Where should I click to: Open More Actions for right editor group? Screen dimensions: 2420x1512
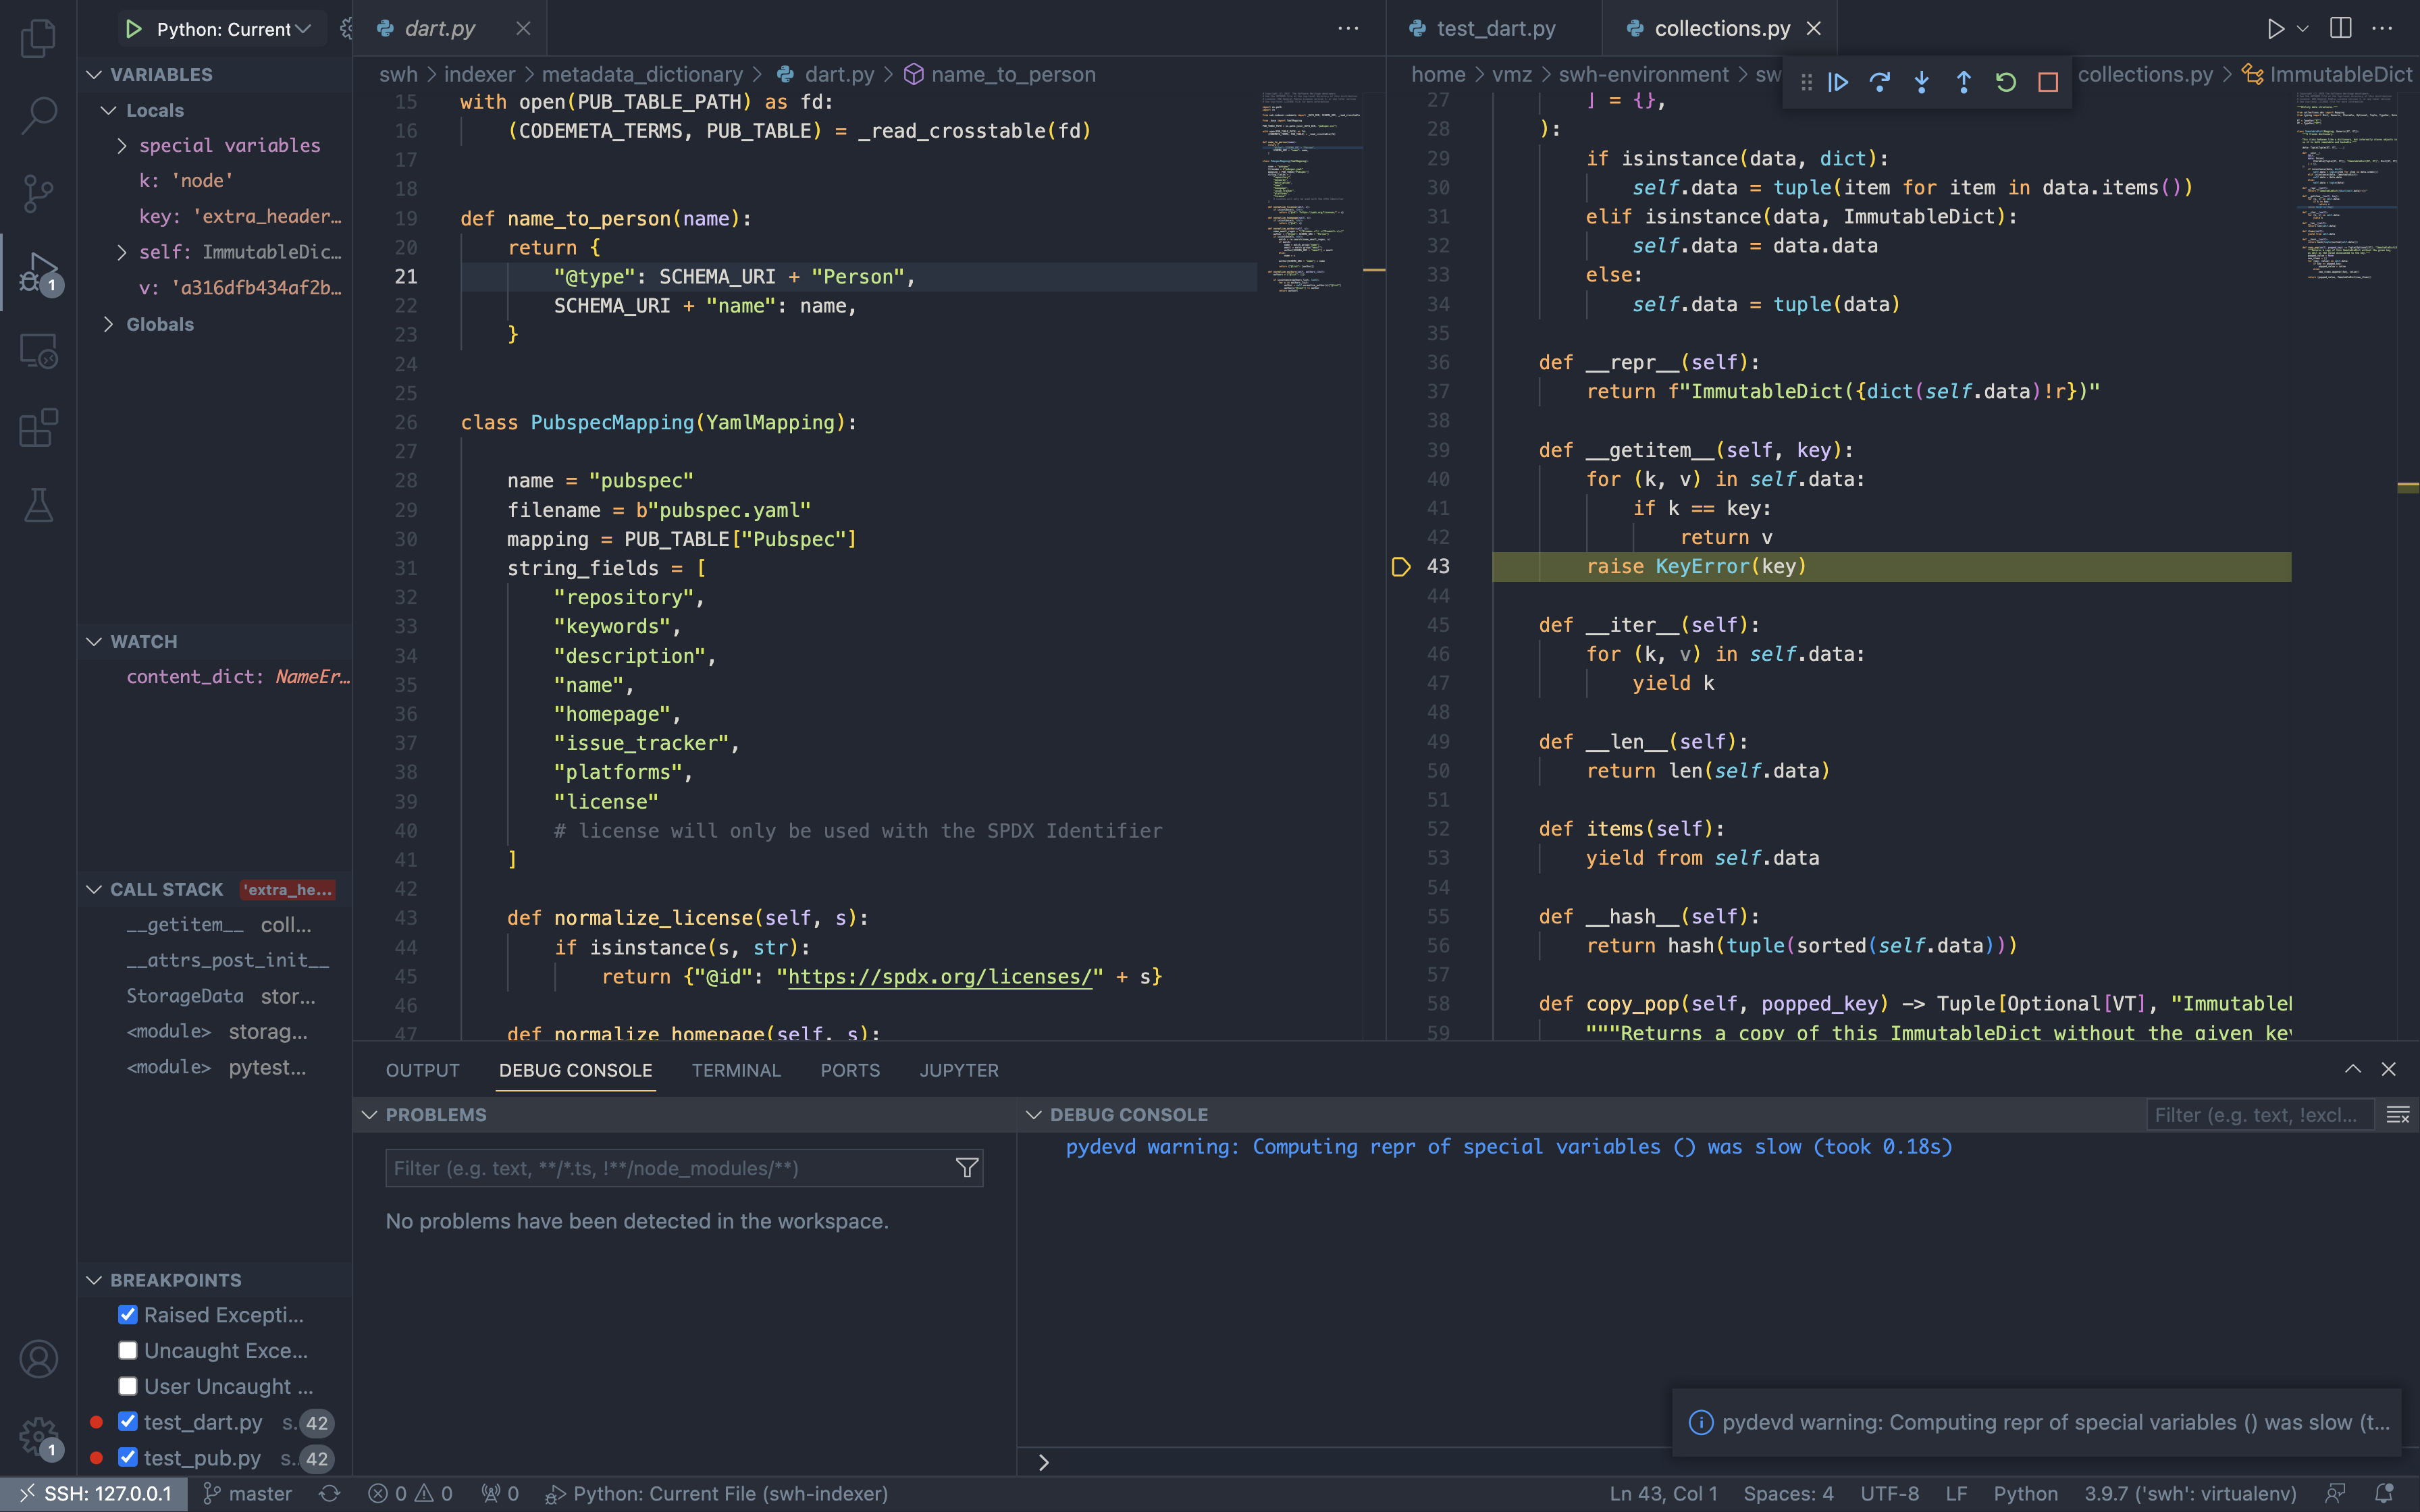point(2383,28)
